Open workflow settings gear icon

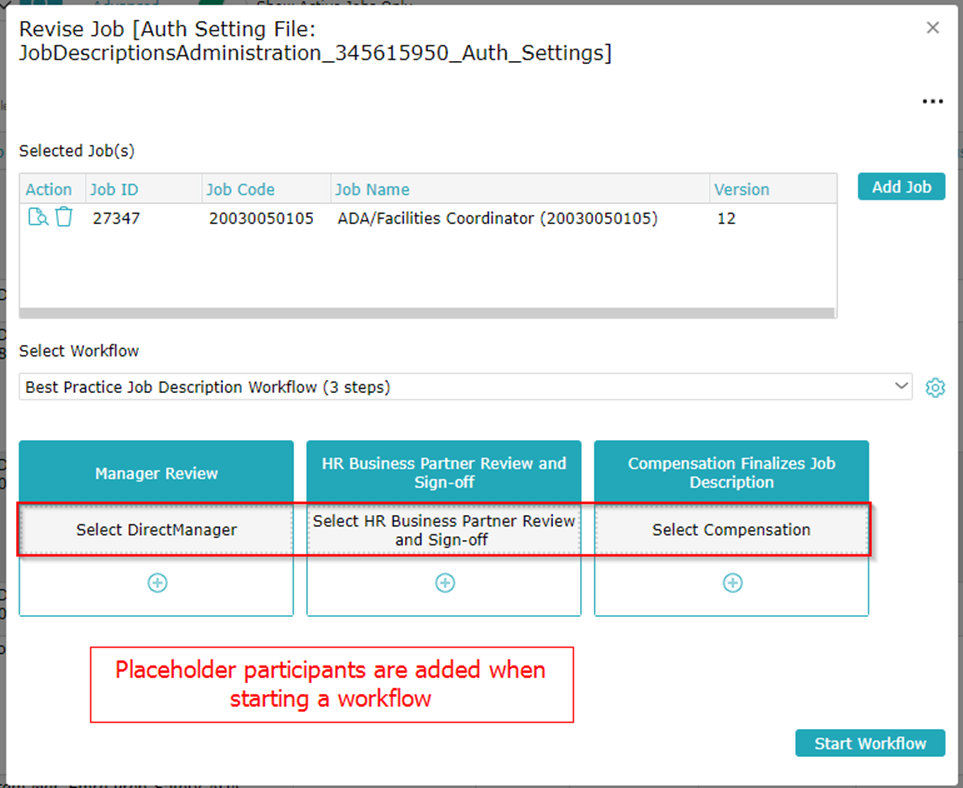coord(935,388)
